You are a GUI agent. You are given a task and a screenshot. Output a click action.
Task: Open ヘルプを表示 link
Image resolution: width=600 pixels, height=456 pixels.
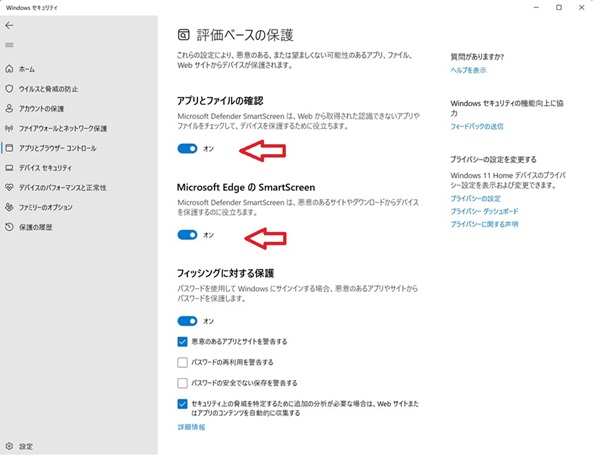(x=468, y=70)
